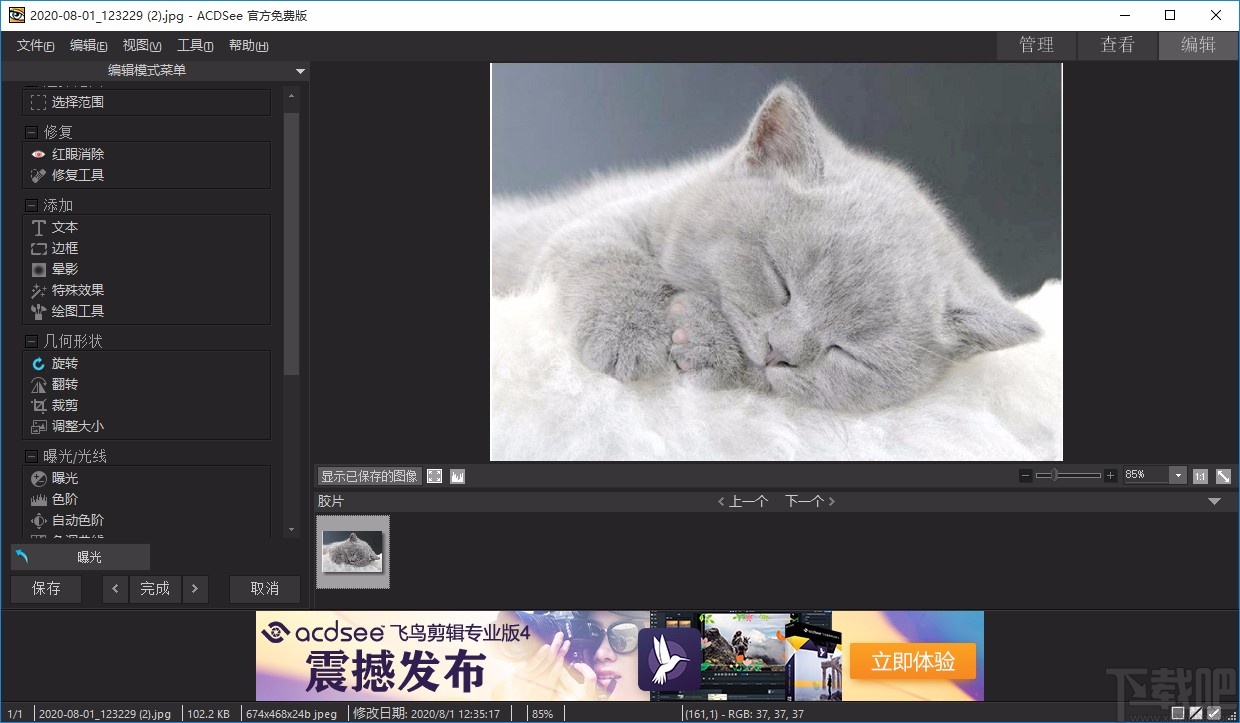This screenshot has height=723, width=1240.
Task: Open the 文件 file menu
Action: pos(33,45)
